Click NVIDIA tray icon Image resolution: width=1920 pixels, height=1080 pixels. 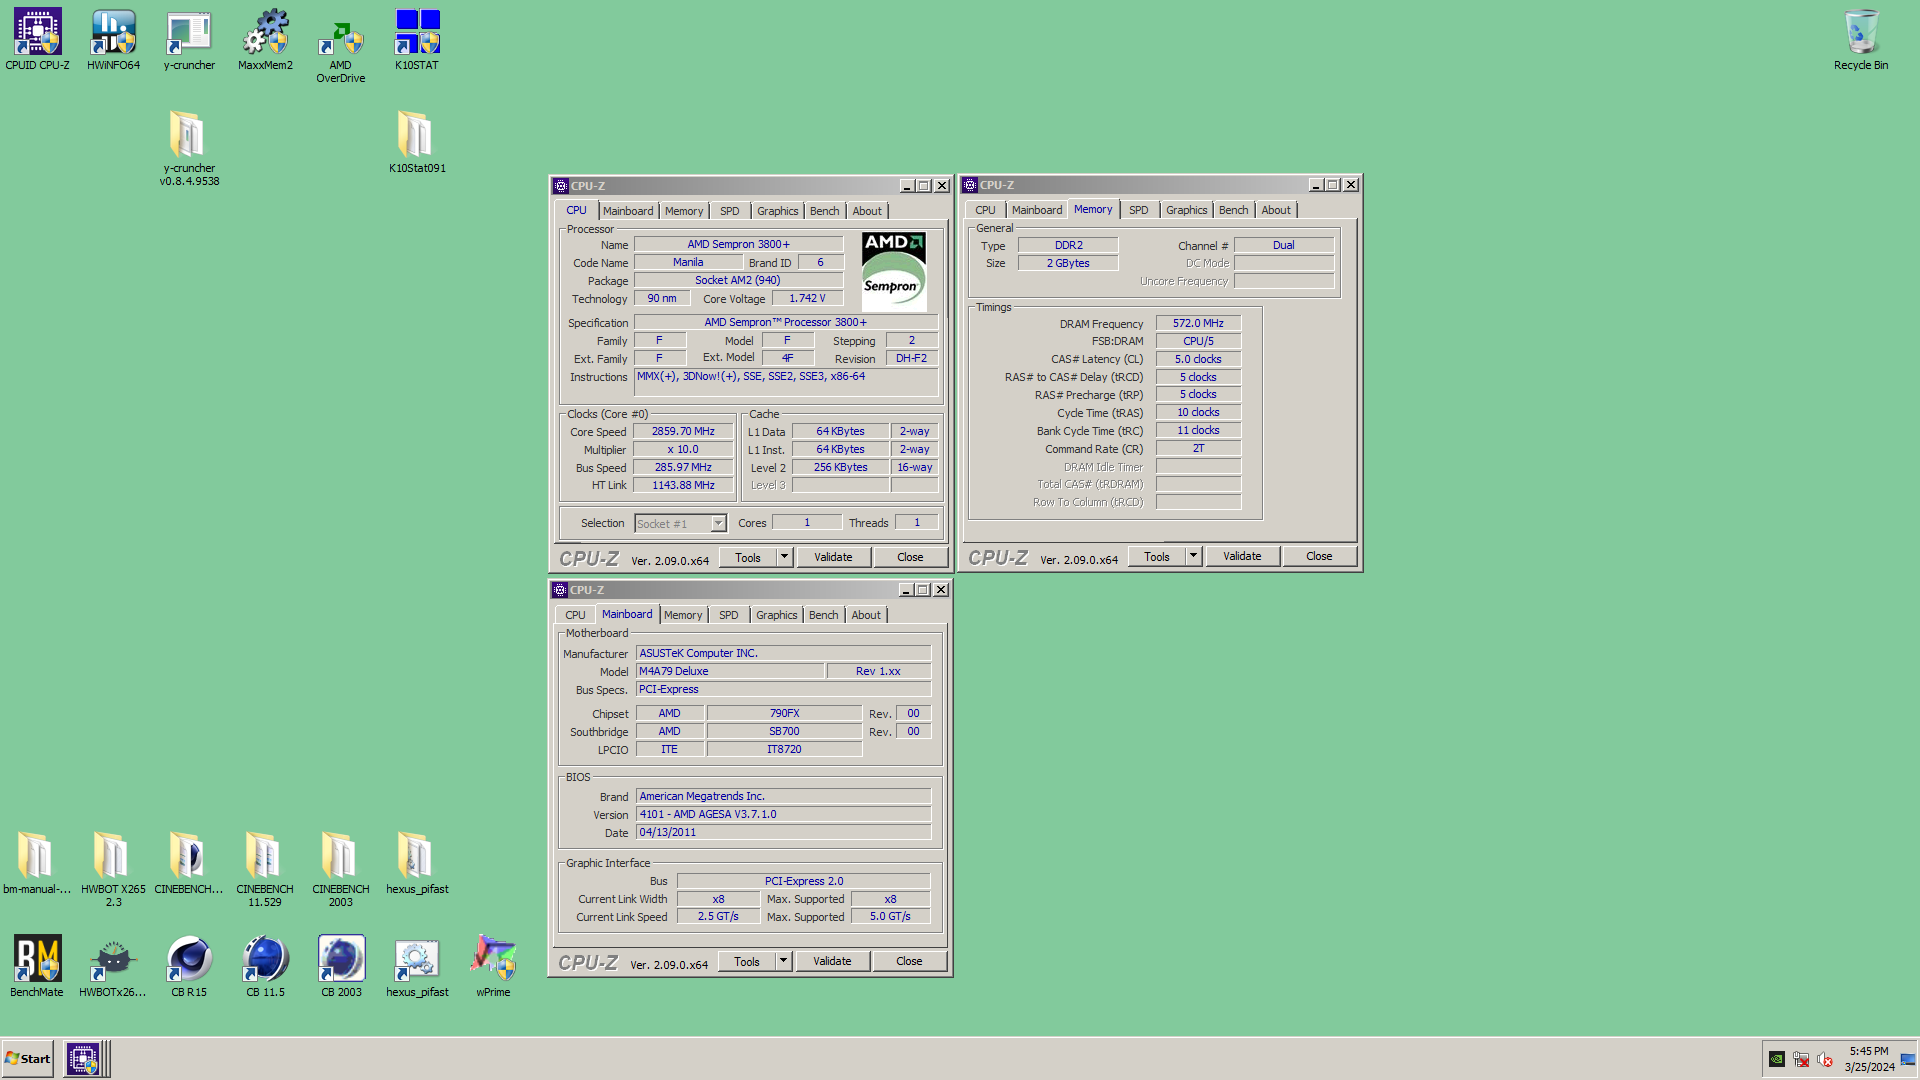[x=1777, y=1059]
